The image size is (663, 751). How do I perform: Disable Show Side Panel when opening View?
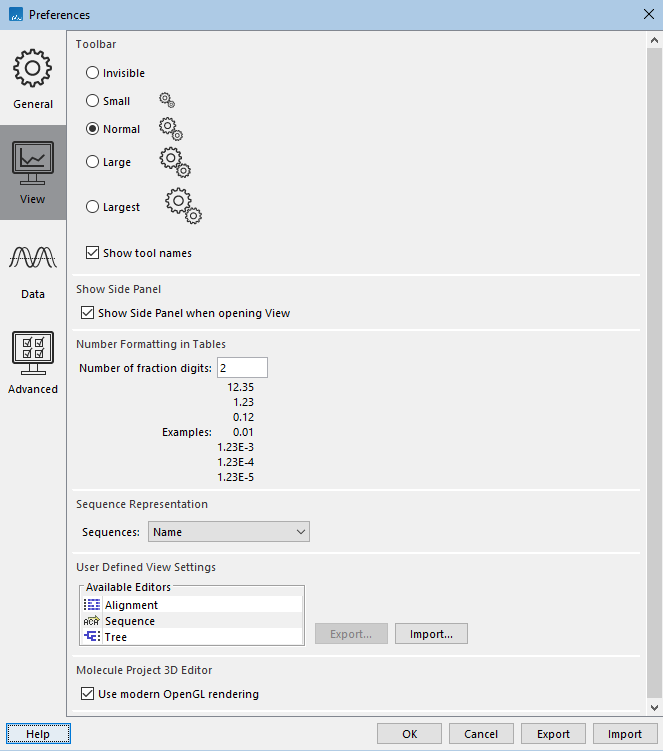[86, 313]
